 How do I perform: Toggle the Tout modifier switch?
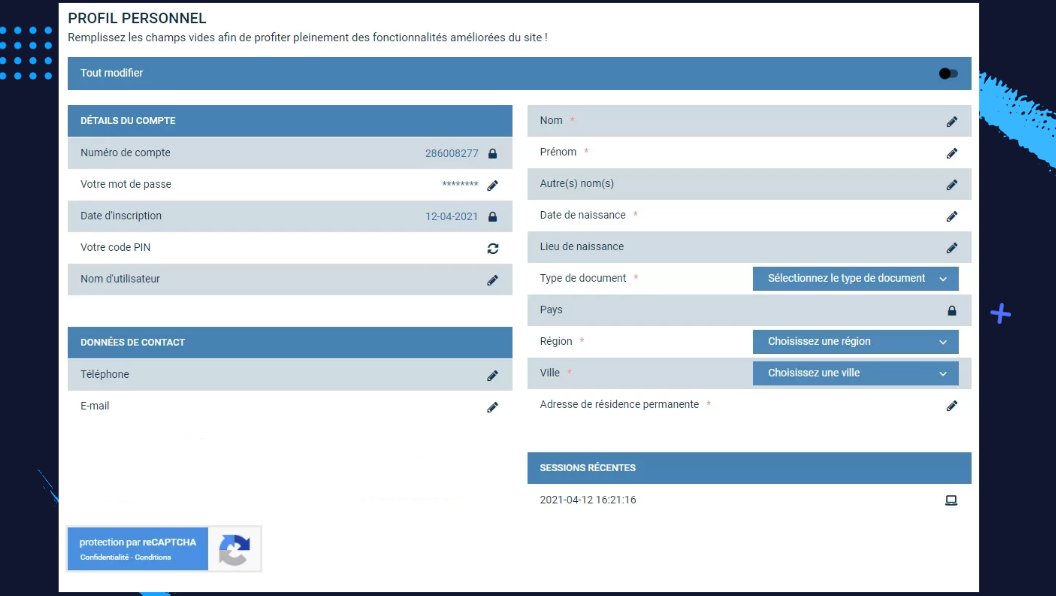click(x=948, y=73)
